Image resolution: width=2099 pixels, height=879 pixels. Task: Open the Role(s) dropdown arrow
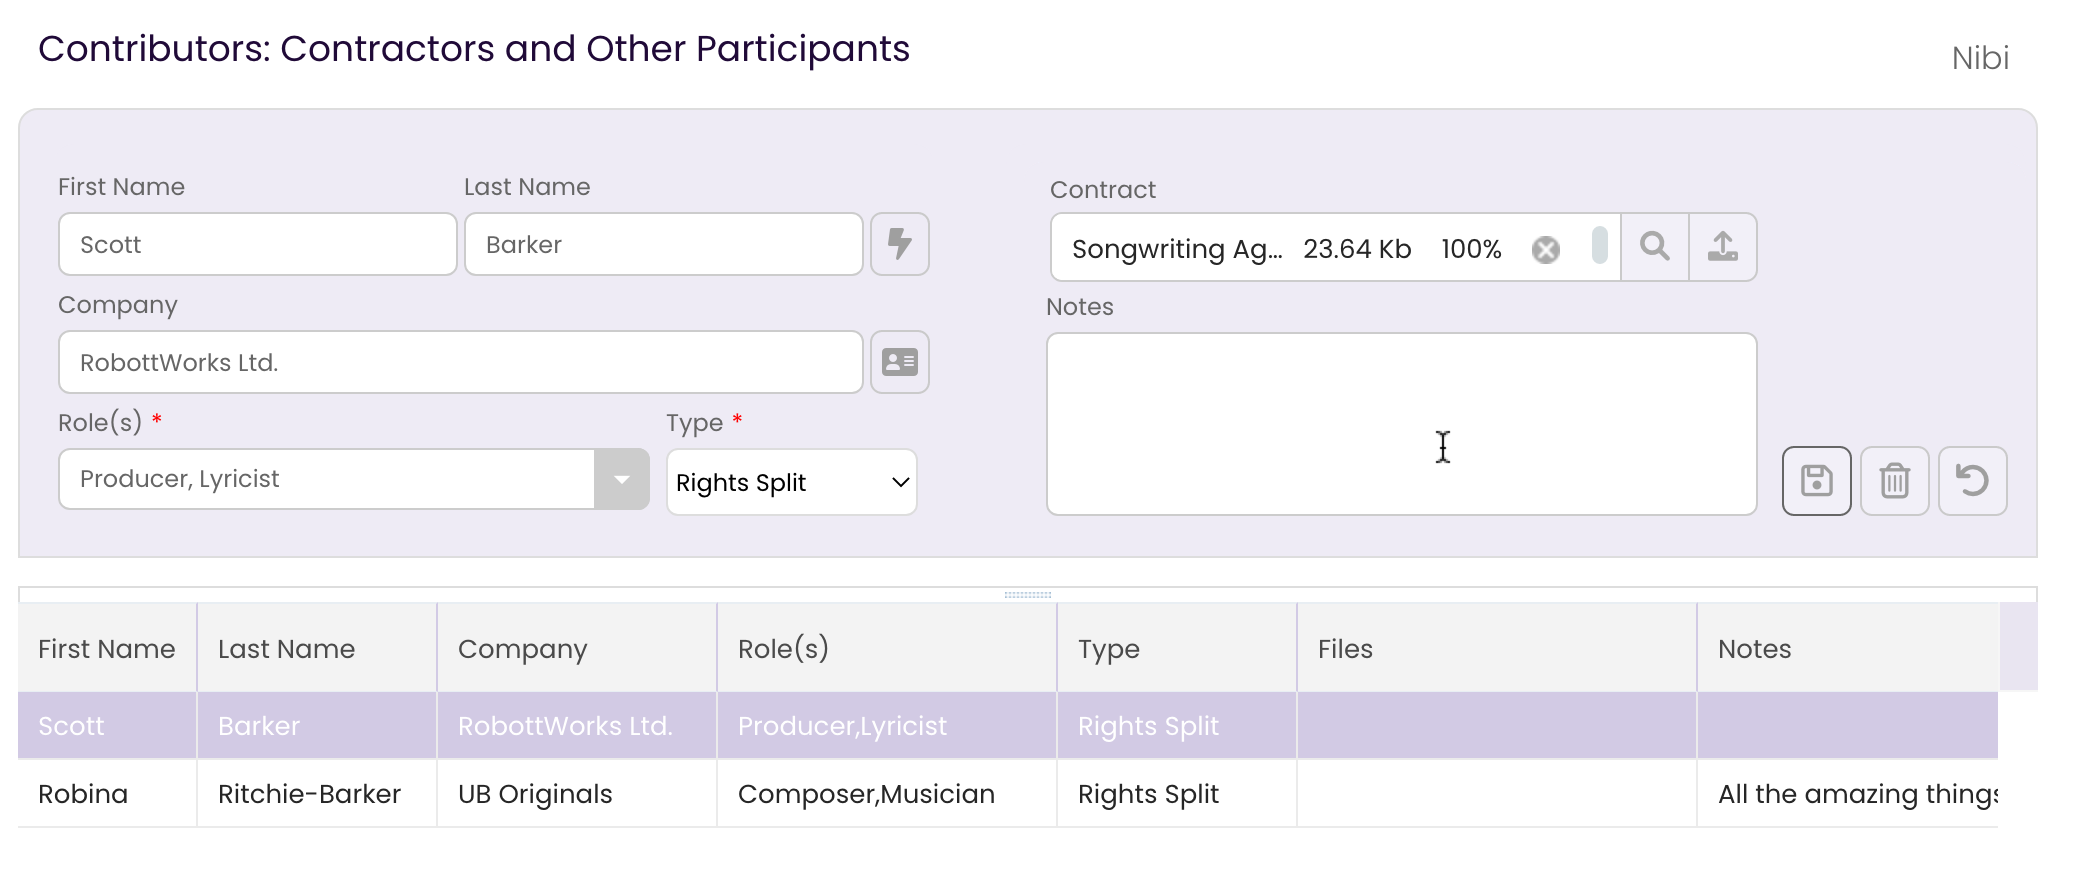[x=621, y=479]
